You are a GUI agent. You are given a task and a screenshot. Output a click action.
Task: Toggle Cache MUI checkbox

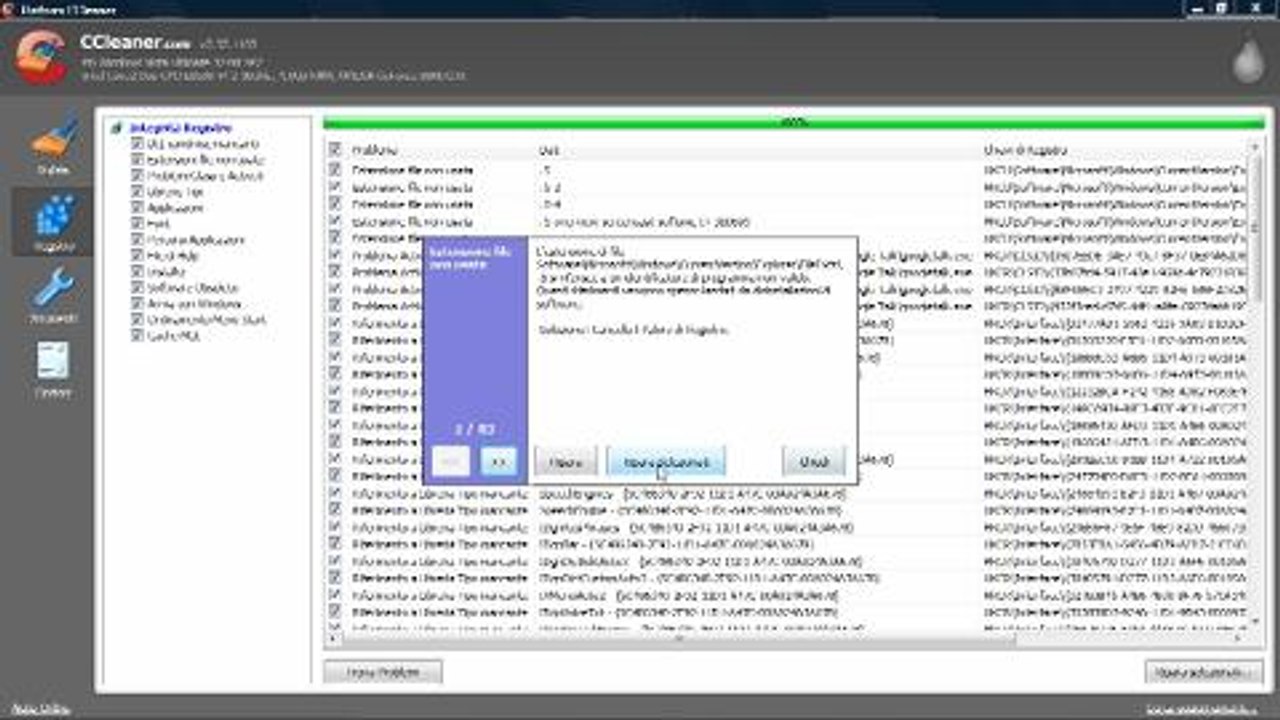[137, 336]
